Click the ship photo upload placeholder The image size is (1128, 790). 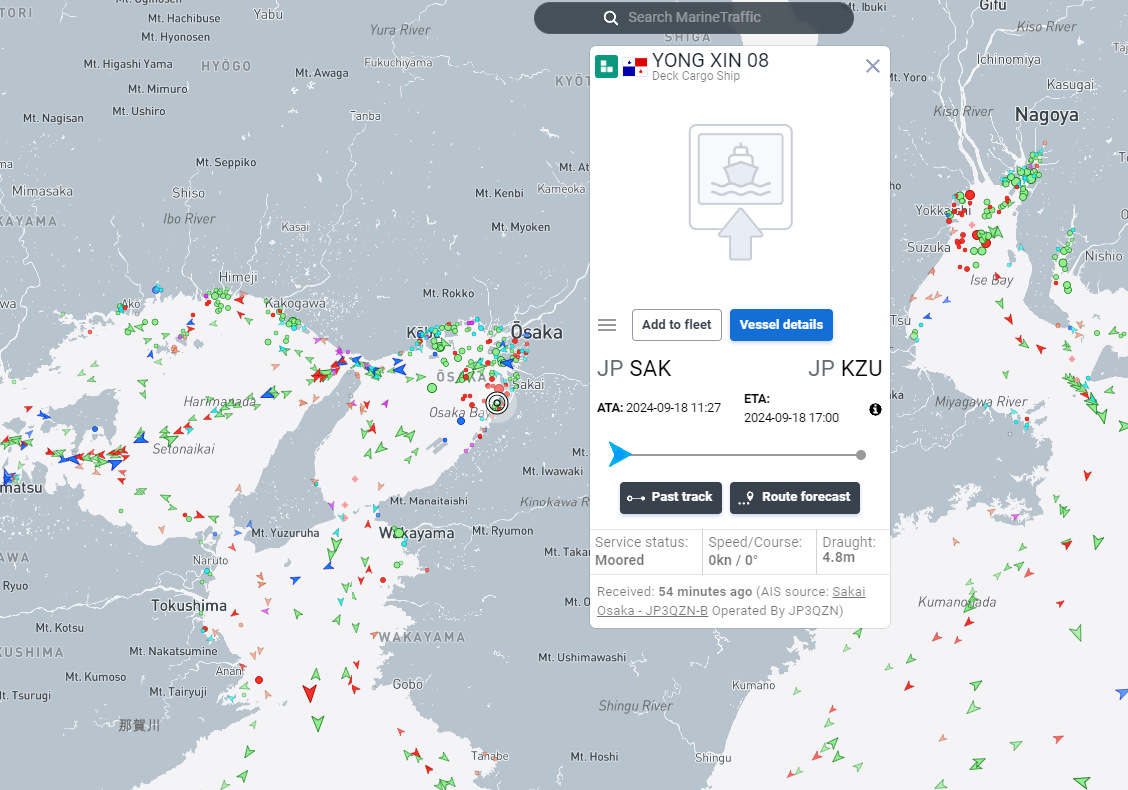(740, 192)
